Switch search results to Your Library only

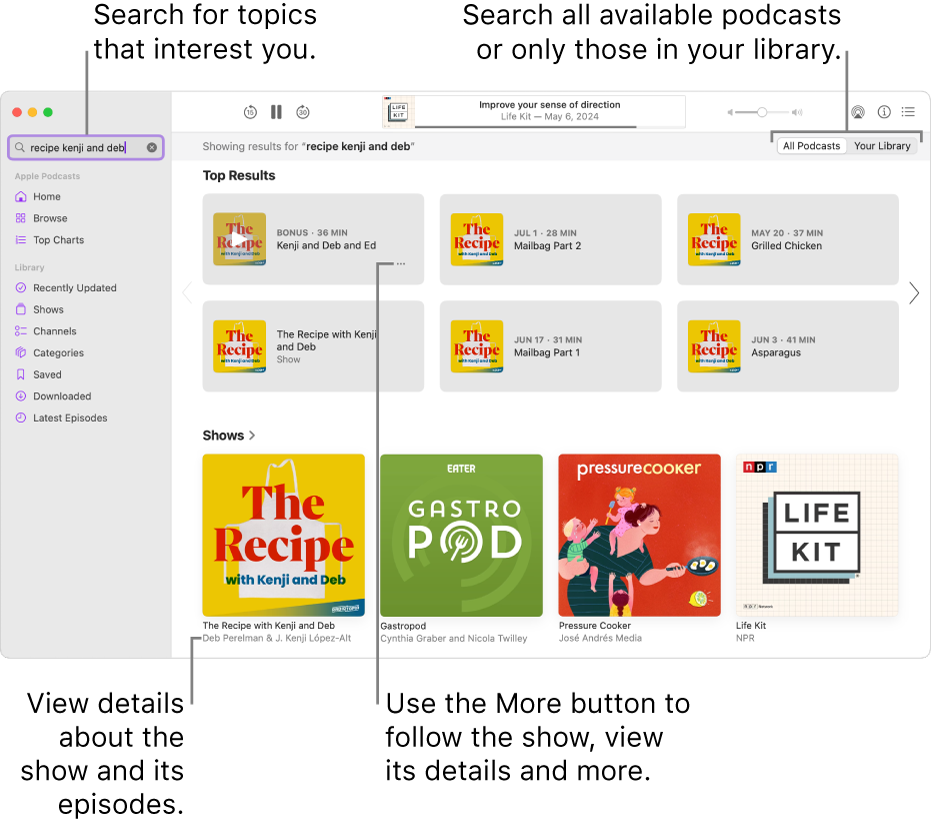click(x=881, y=145)
